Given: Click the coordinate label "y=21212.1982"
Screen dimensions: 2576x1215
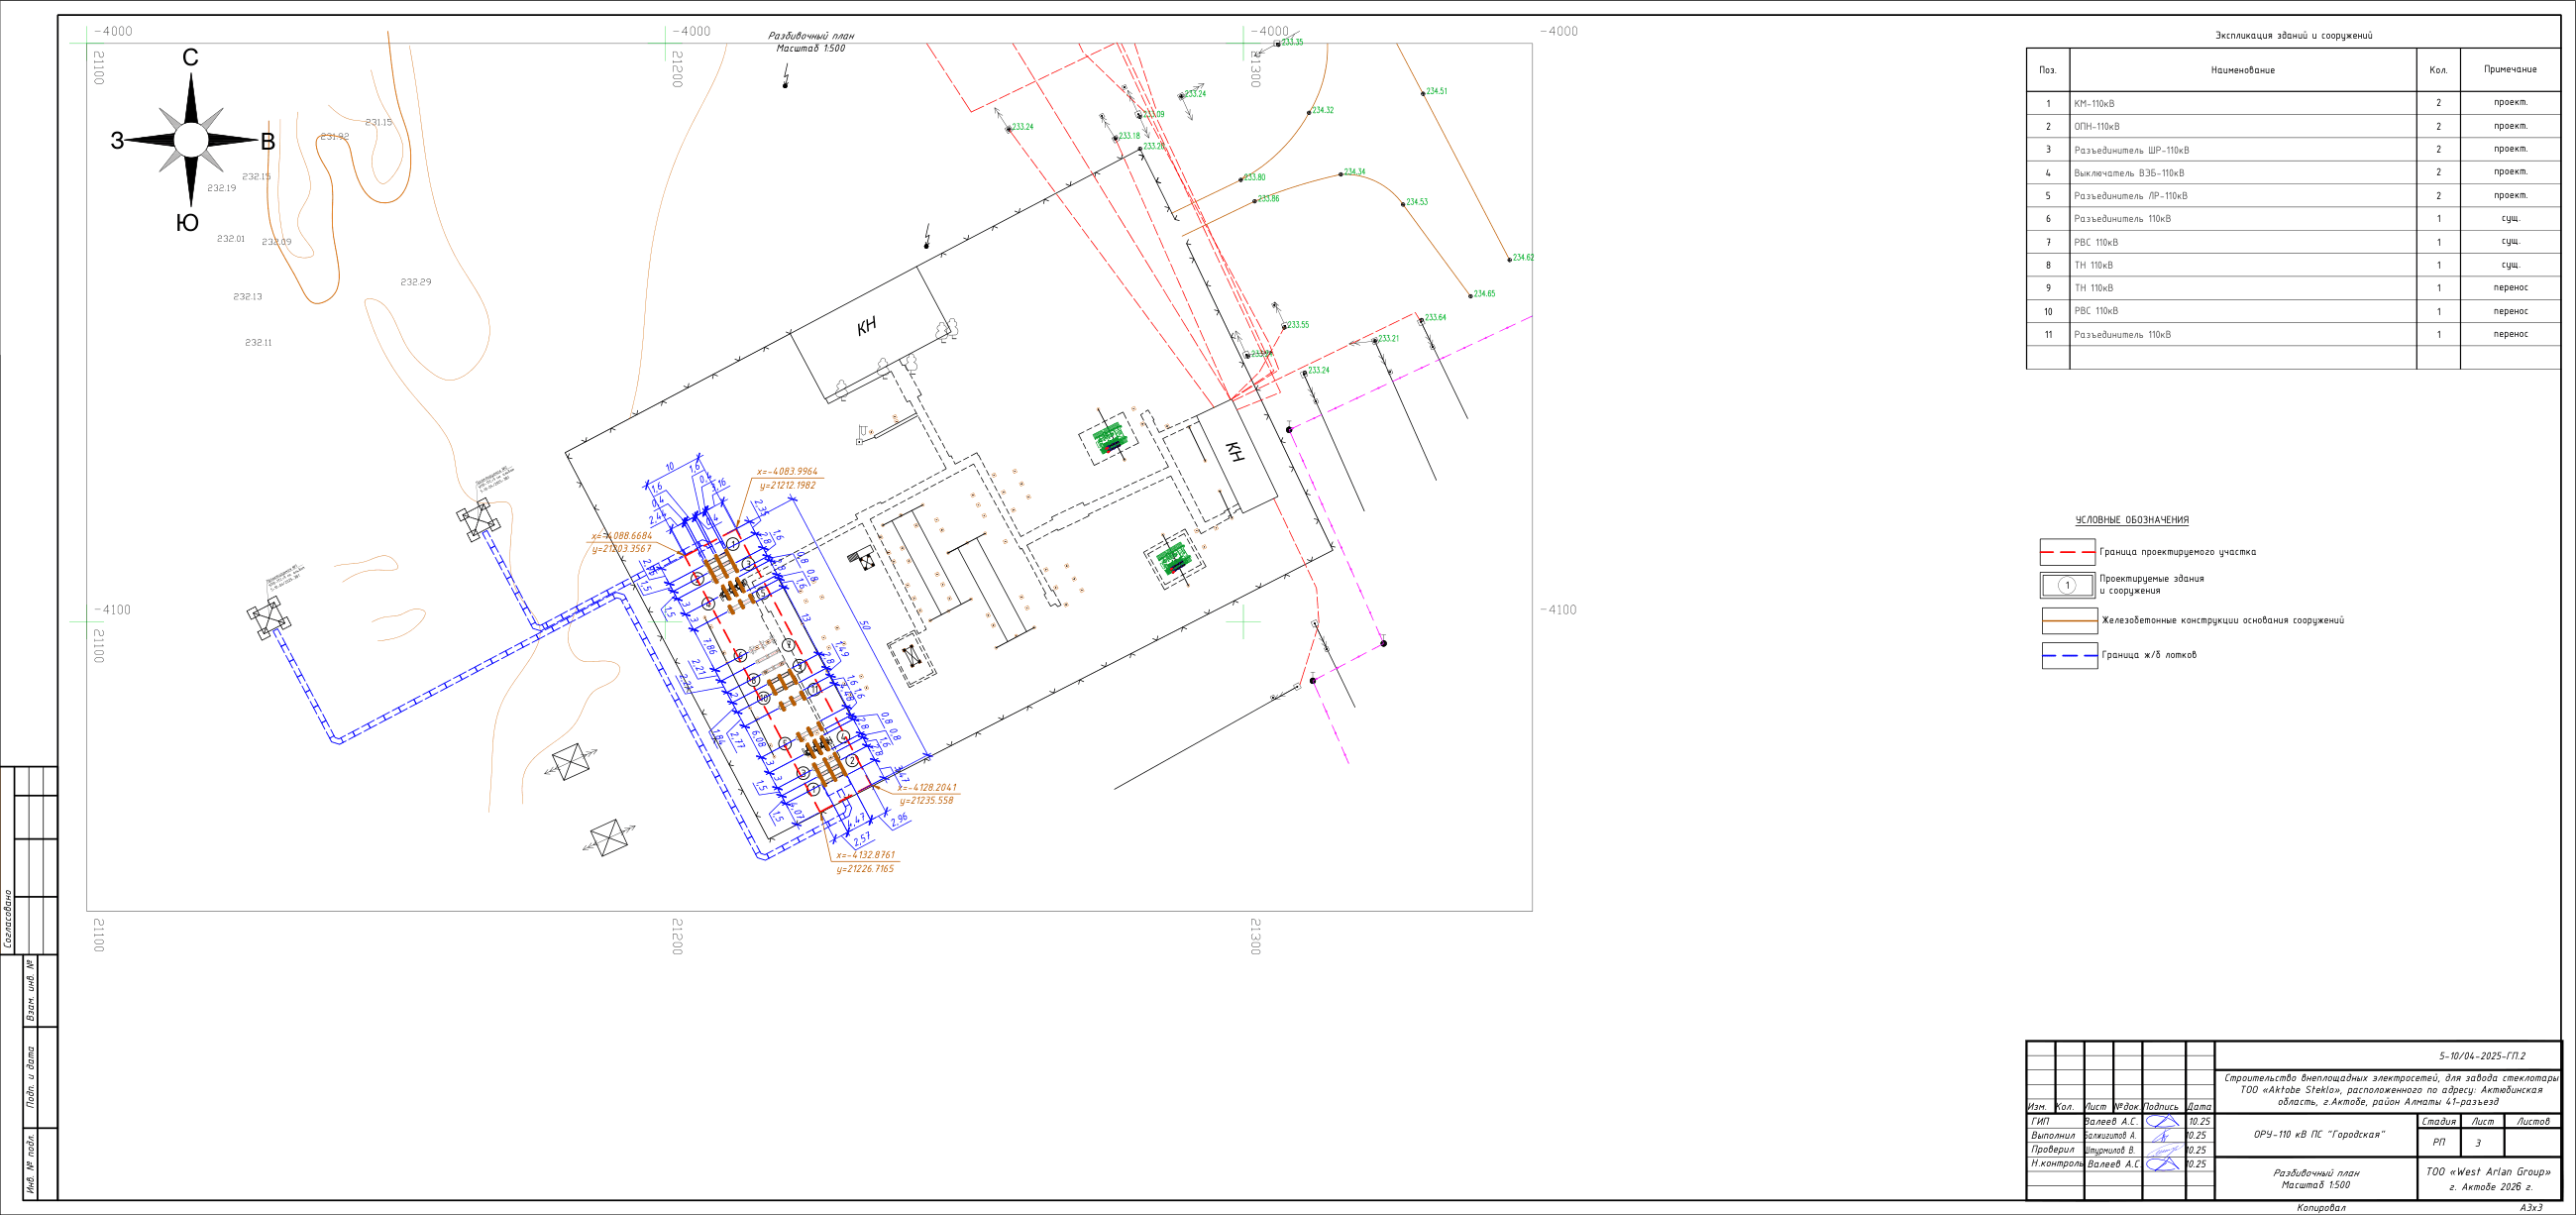Looking at the screenshot, I should (787, 486).
